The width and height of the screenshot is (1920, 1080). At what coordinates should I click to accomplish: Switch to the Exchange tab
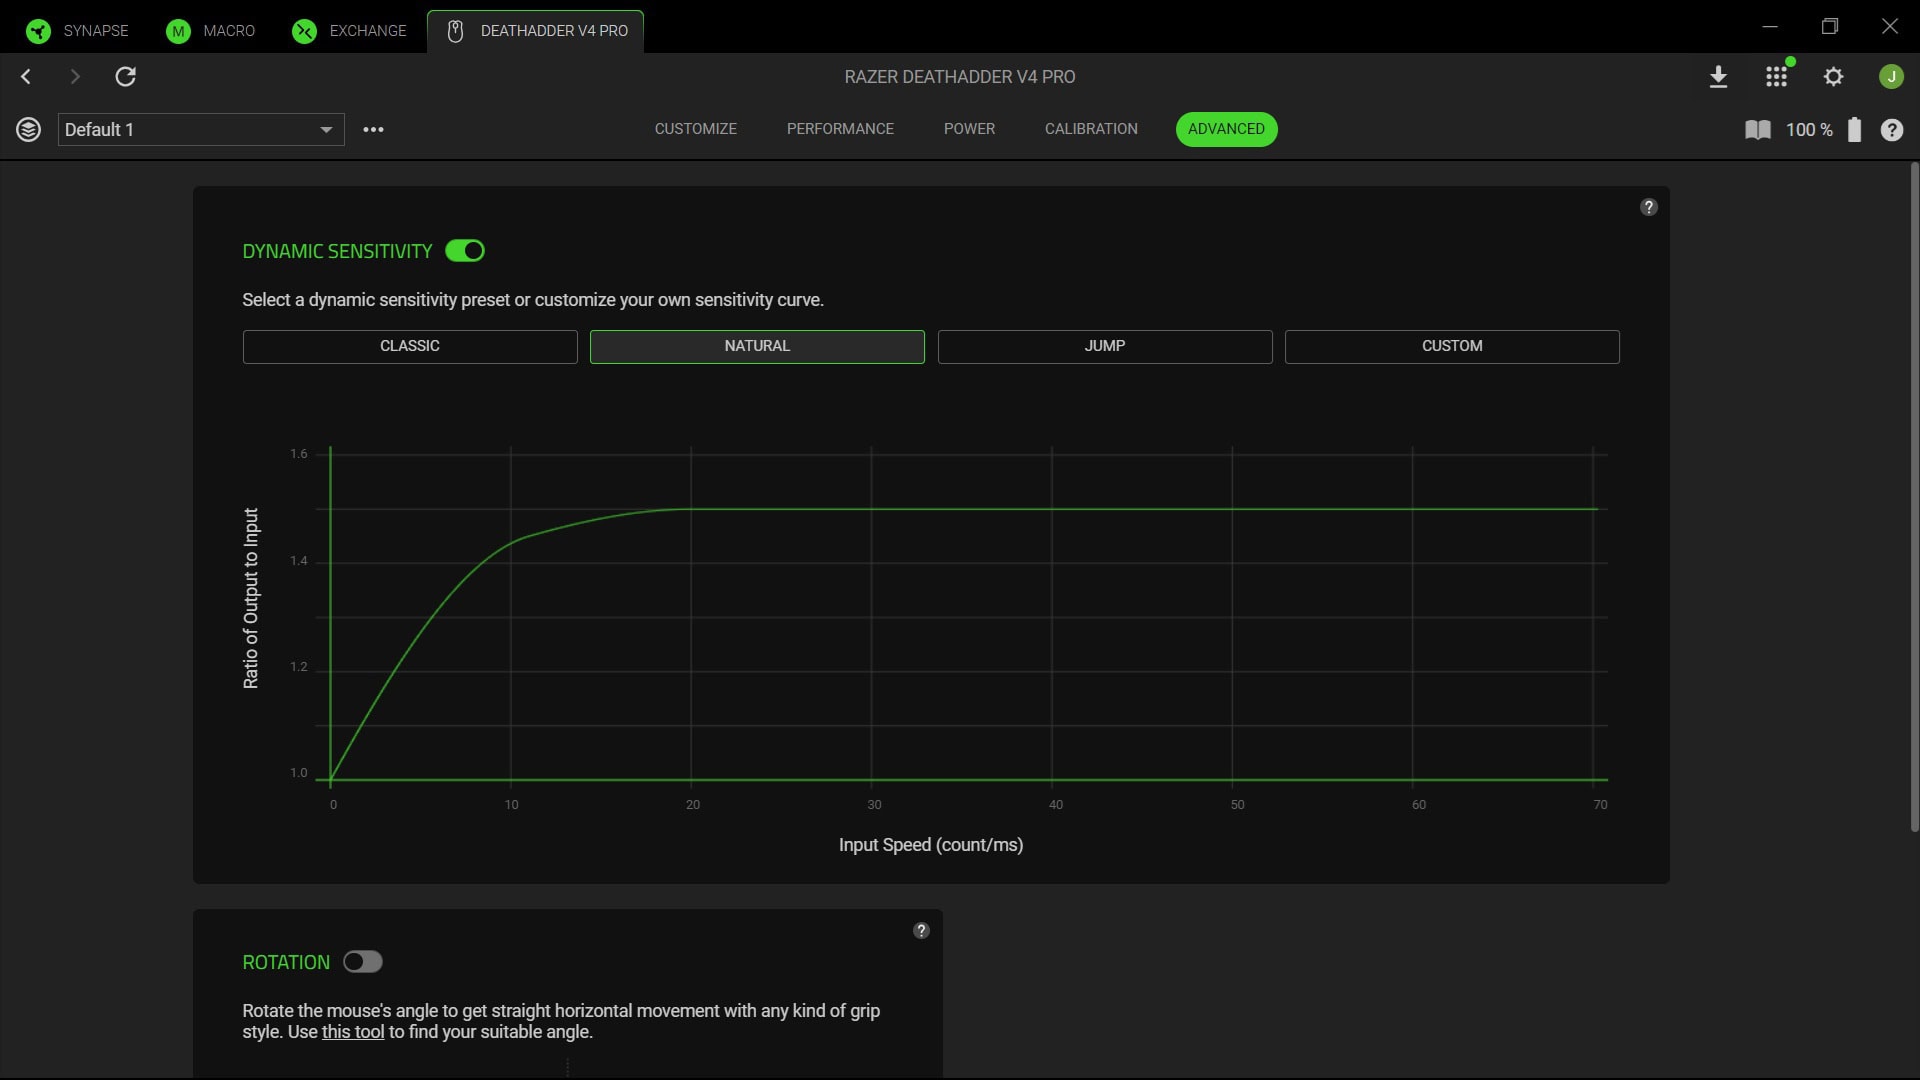coord(350,31)
